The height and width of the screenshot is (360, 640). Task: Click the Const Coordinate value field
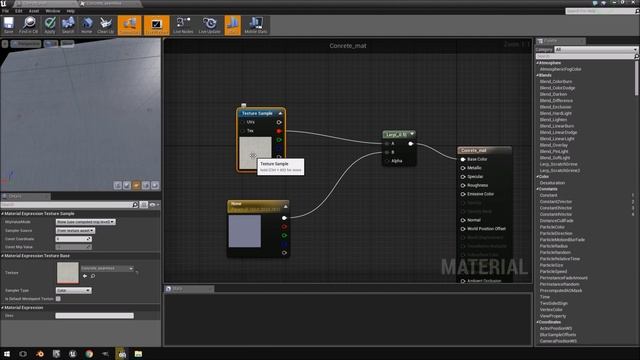[x=73, y=239]
